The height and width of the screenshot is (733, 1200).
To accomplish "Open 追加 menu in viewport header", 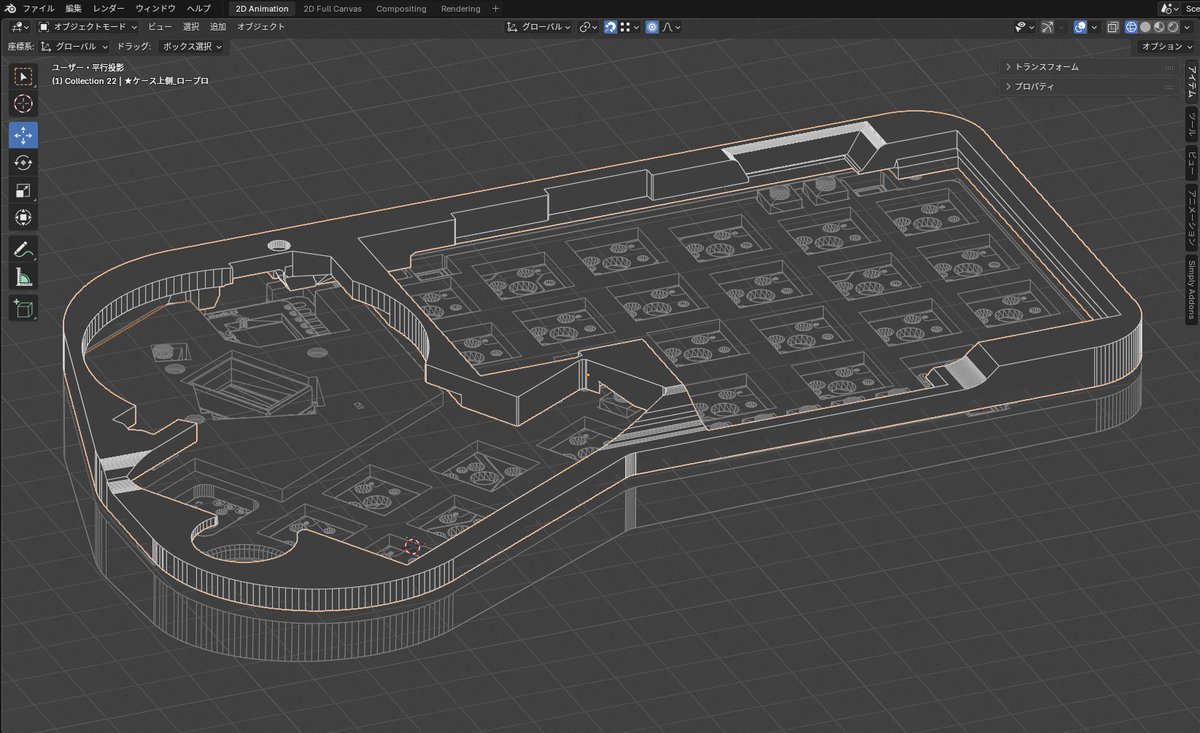I will click(218, 27).
